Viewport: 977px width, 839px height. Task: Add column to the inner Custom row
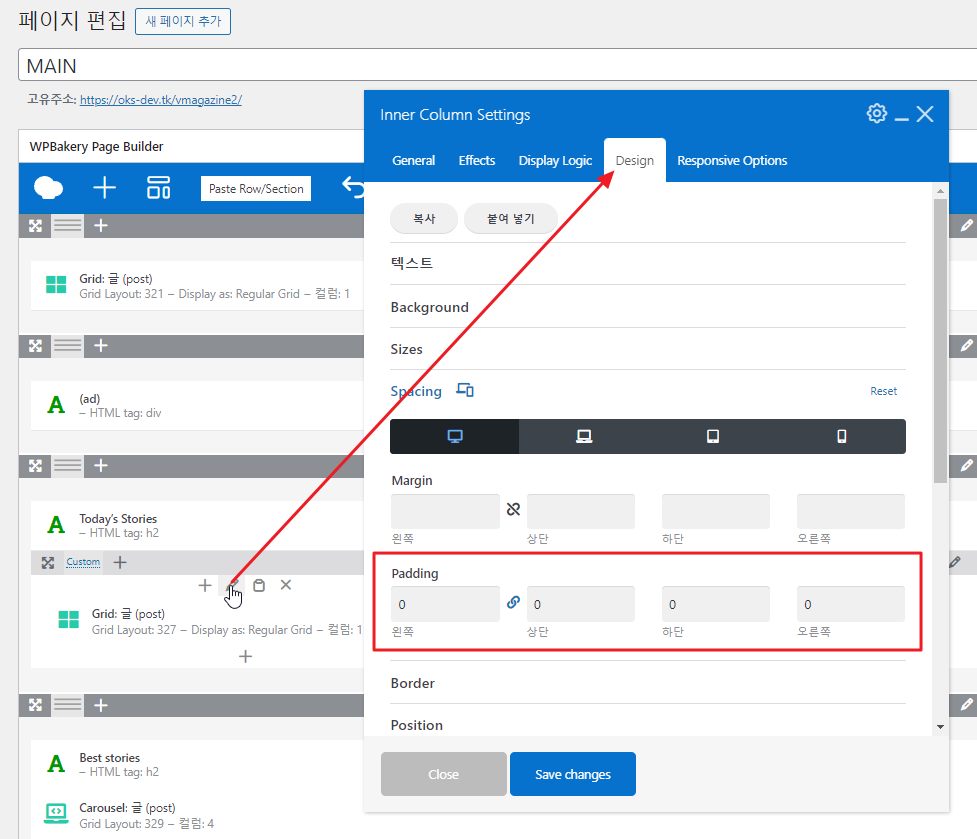pos(120,562)
